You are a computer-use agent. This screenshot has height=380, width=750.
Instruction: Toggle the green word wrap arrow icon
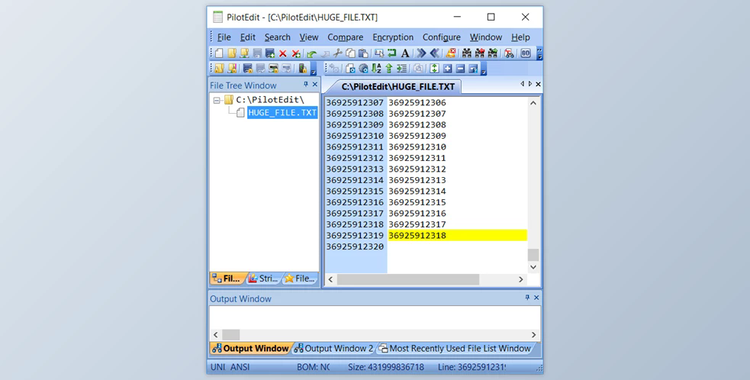click(392, 53)
